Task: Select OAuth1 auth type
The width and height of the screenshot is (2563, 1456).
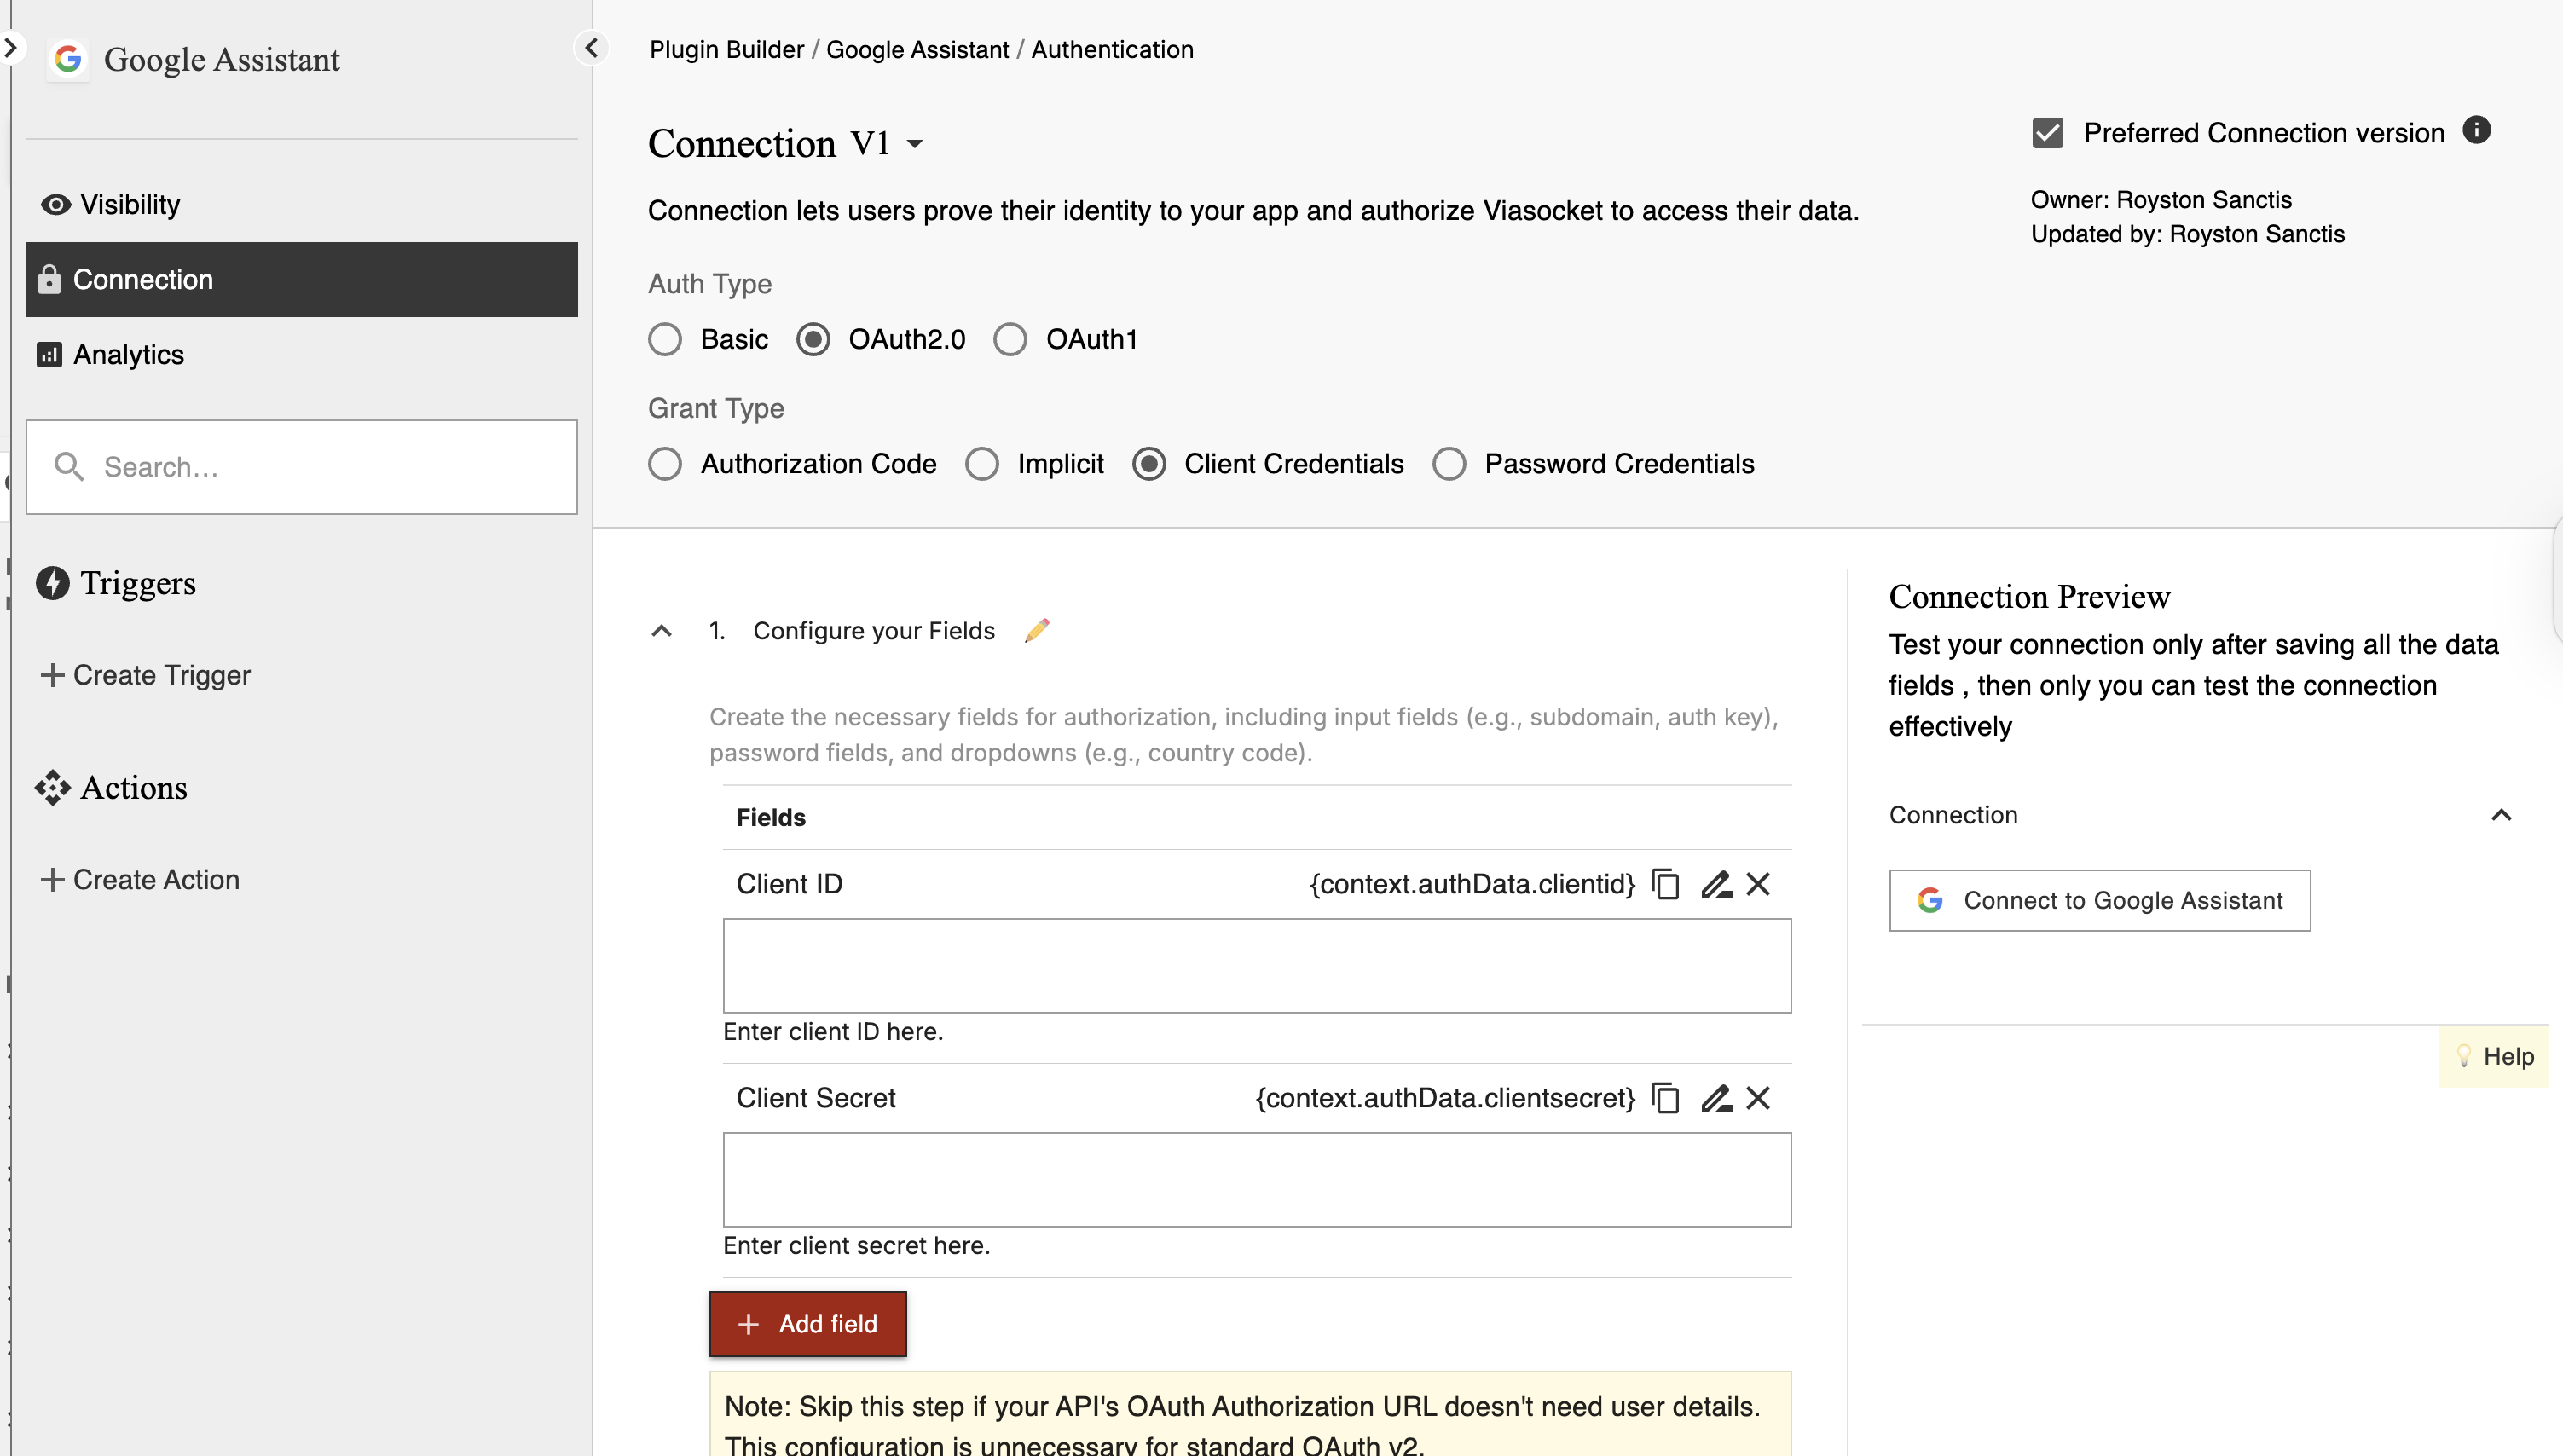Action: pyautogui.click(x=1010, y=340)
